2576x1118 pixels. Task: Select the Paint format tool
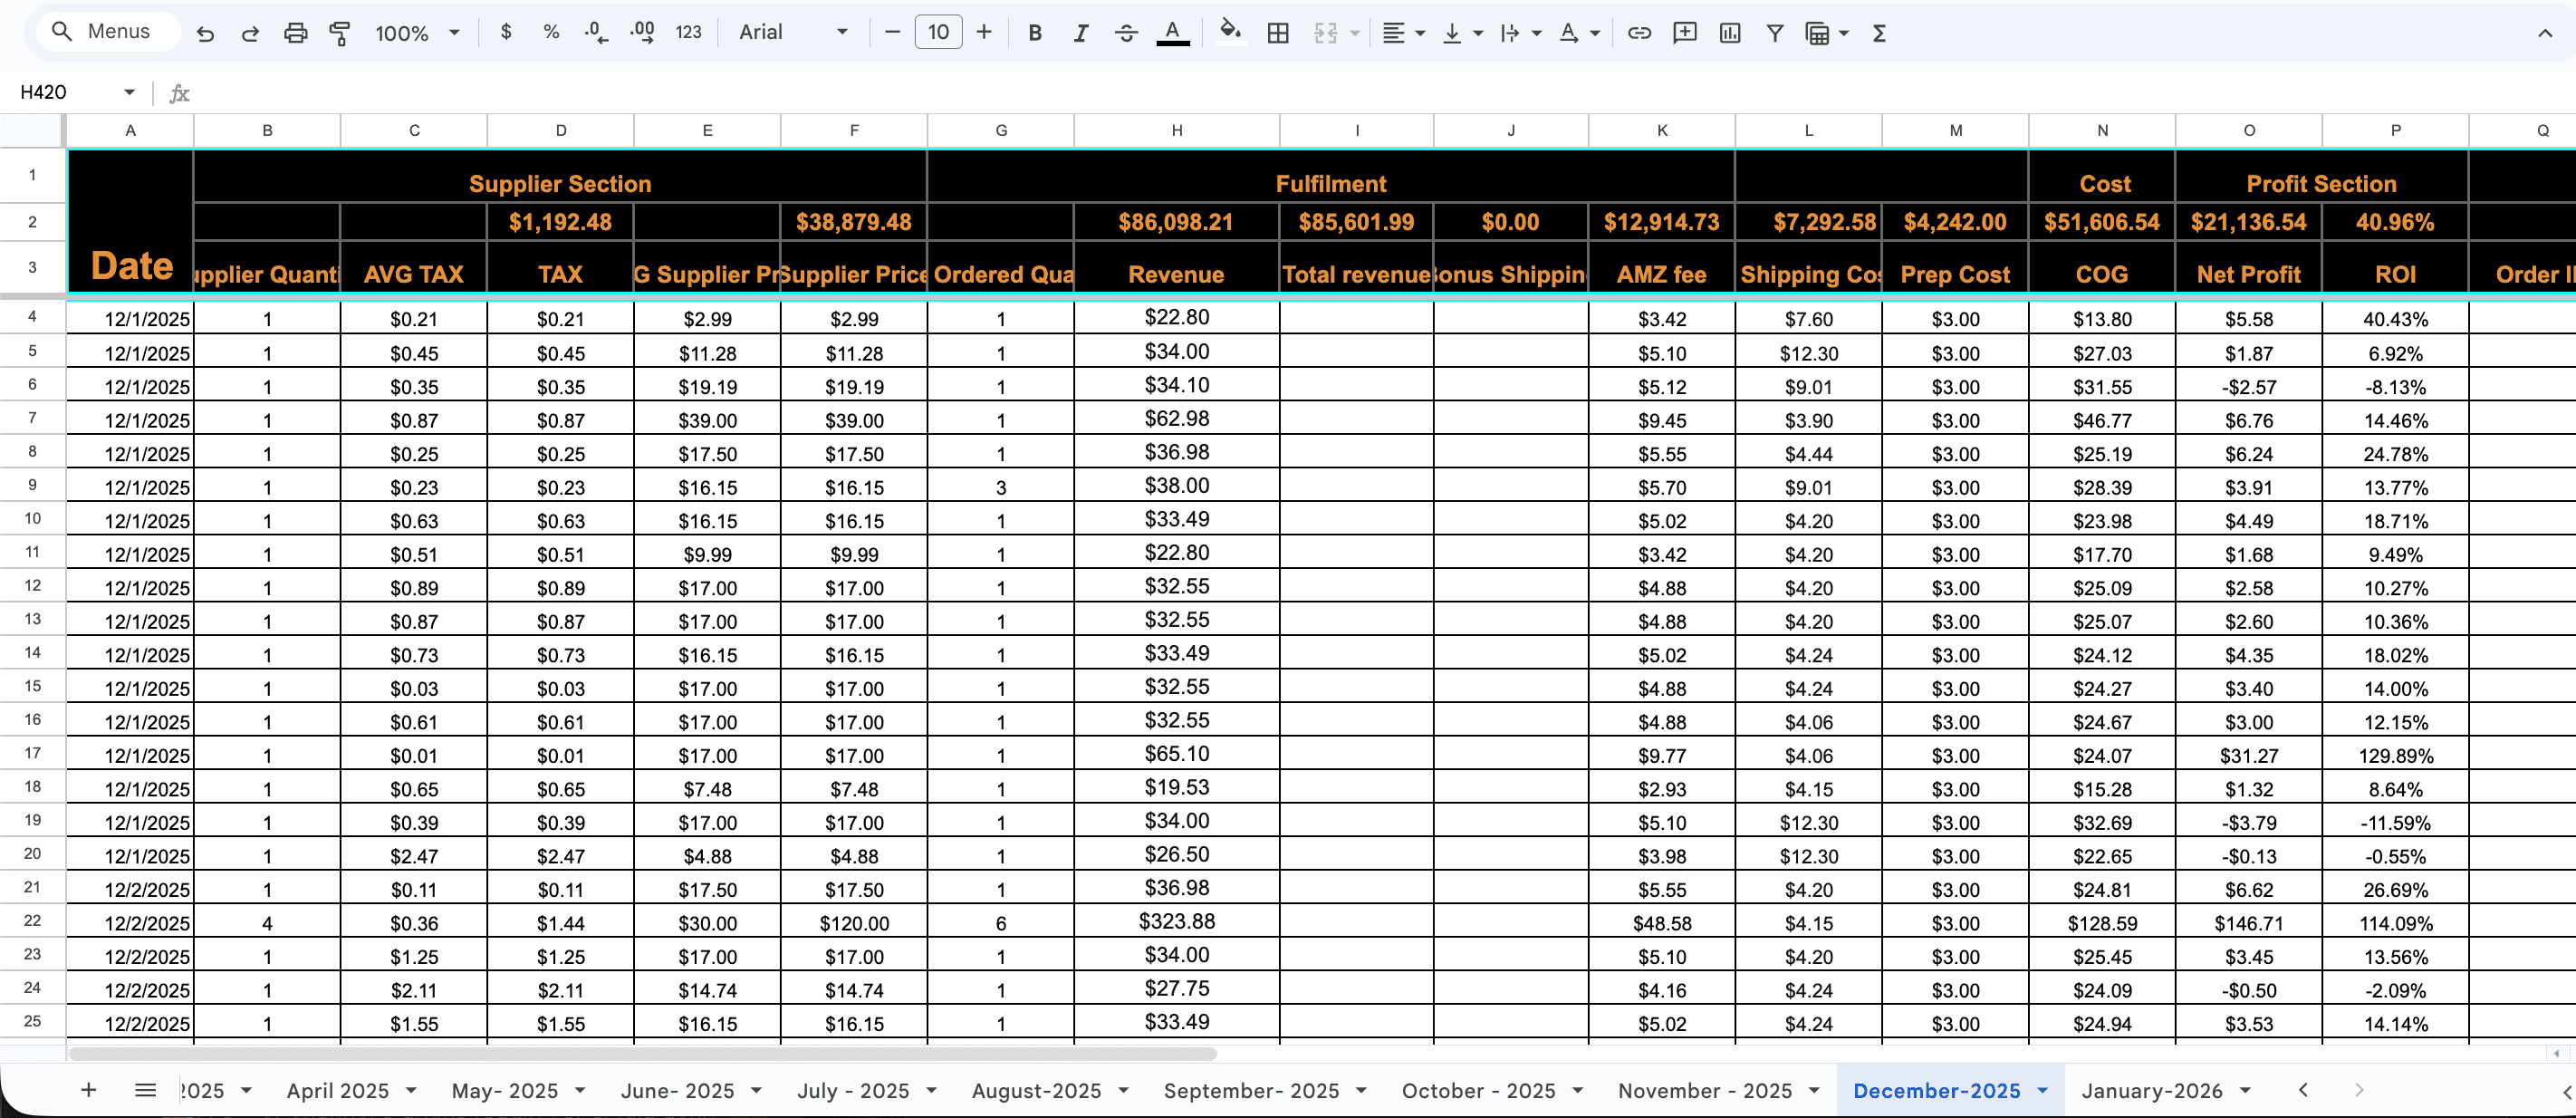tap(340, 33)
